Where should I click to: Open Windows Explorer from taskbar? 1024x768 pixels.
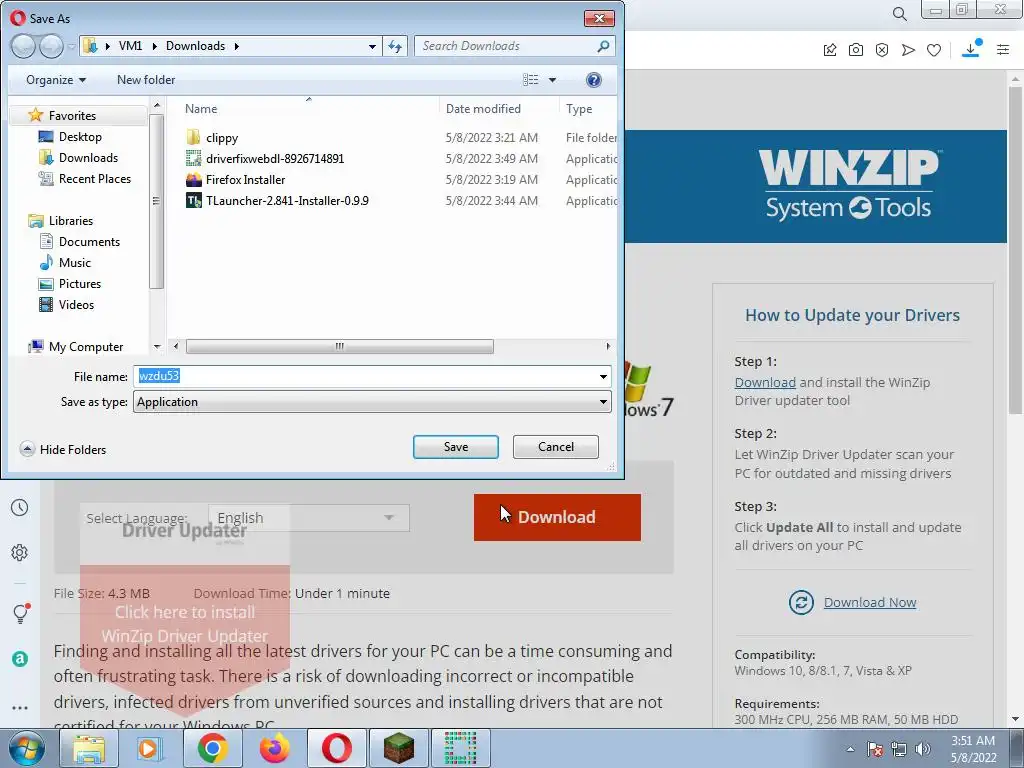pos(89,748)
